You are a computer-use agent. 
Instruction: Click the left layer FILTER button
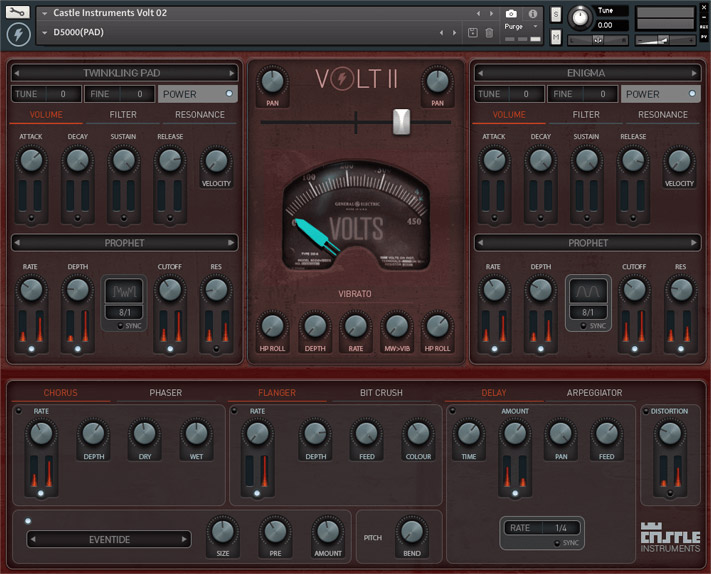(123, 115)
